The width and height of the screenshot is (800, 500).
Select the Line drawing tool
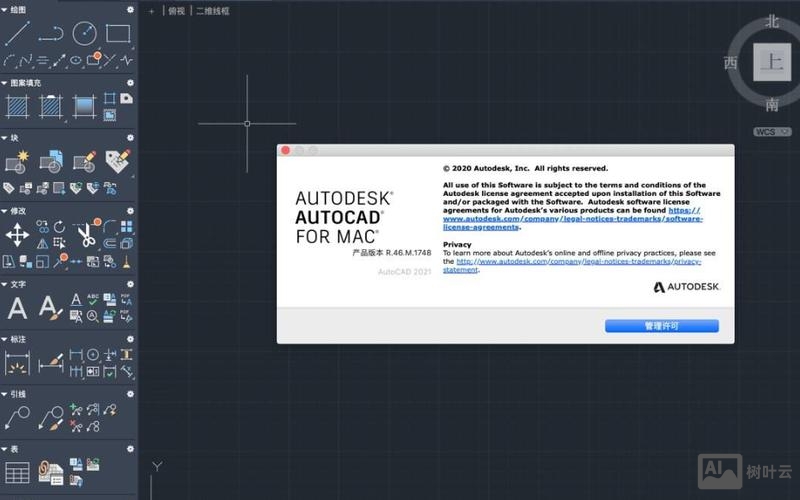pos(17,33)
